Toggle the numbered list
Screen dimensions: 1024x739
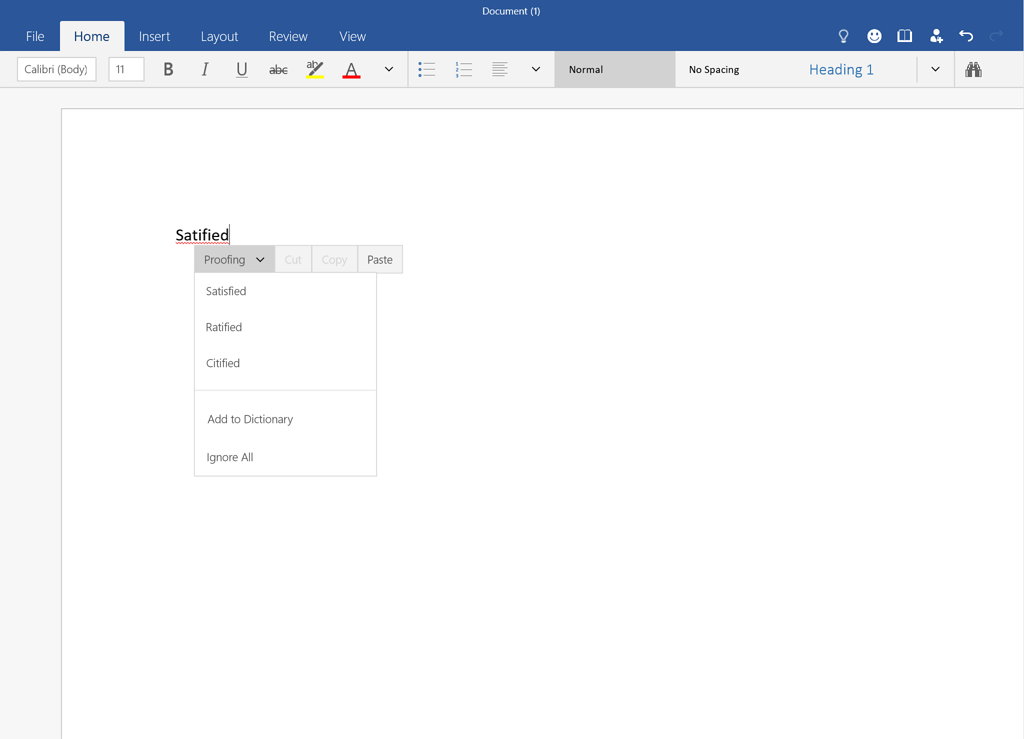tap(463, 69)
